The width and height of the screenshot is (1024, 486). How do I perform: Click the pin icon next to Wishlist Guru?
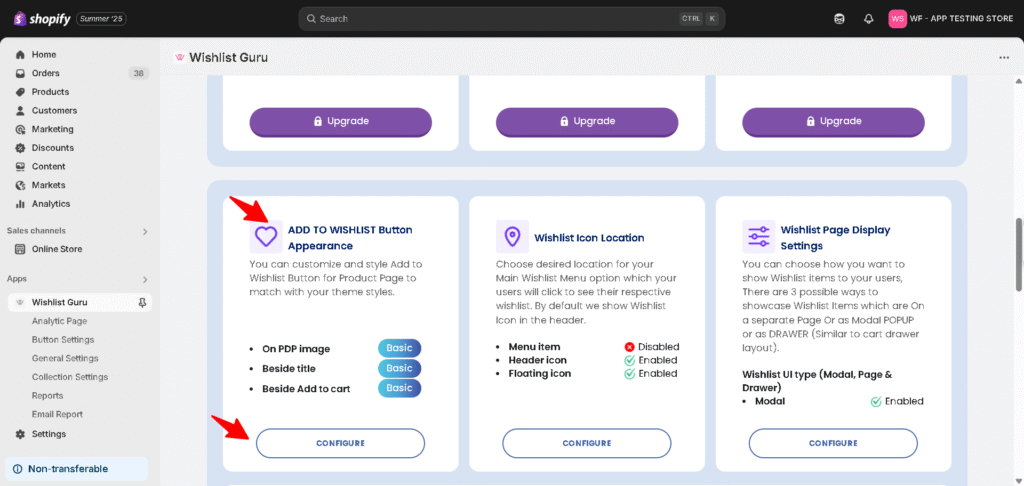tap(142, 302)
